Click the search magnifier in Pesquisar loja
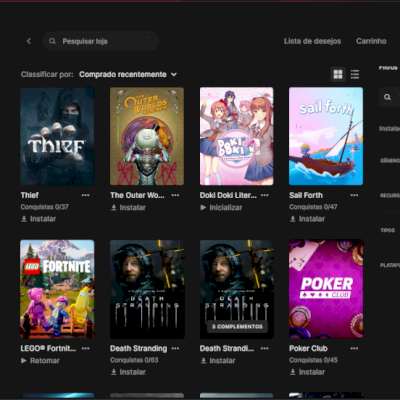Viewport: 400px width, 400px height. click(52, 41)
